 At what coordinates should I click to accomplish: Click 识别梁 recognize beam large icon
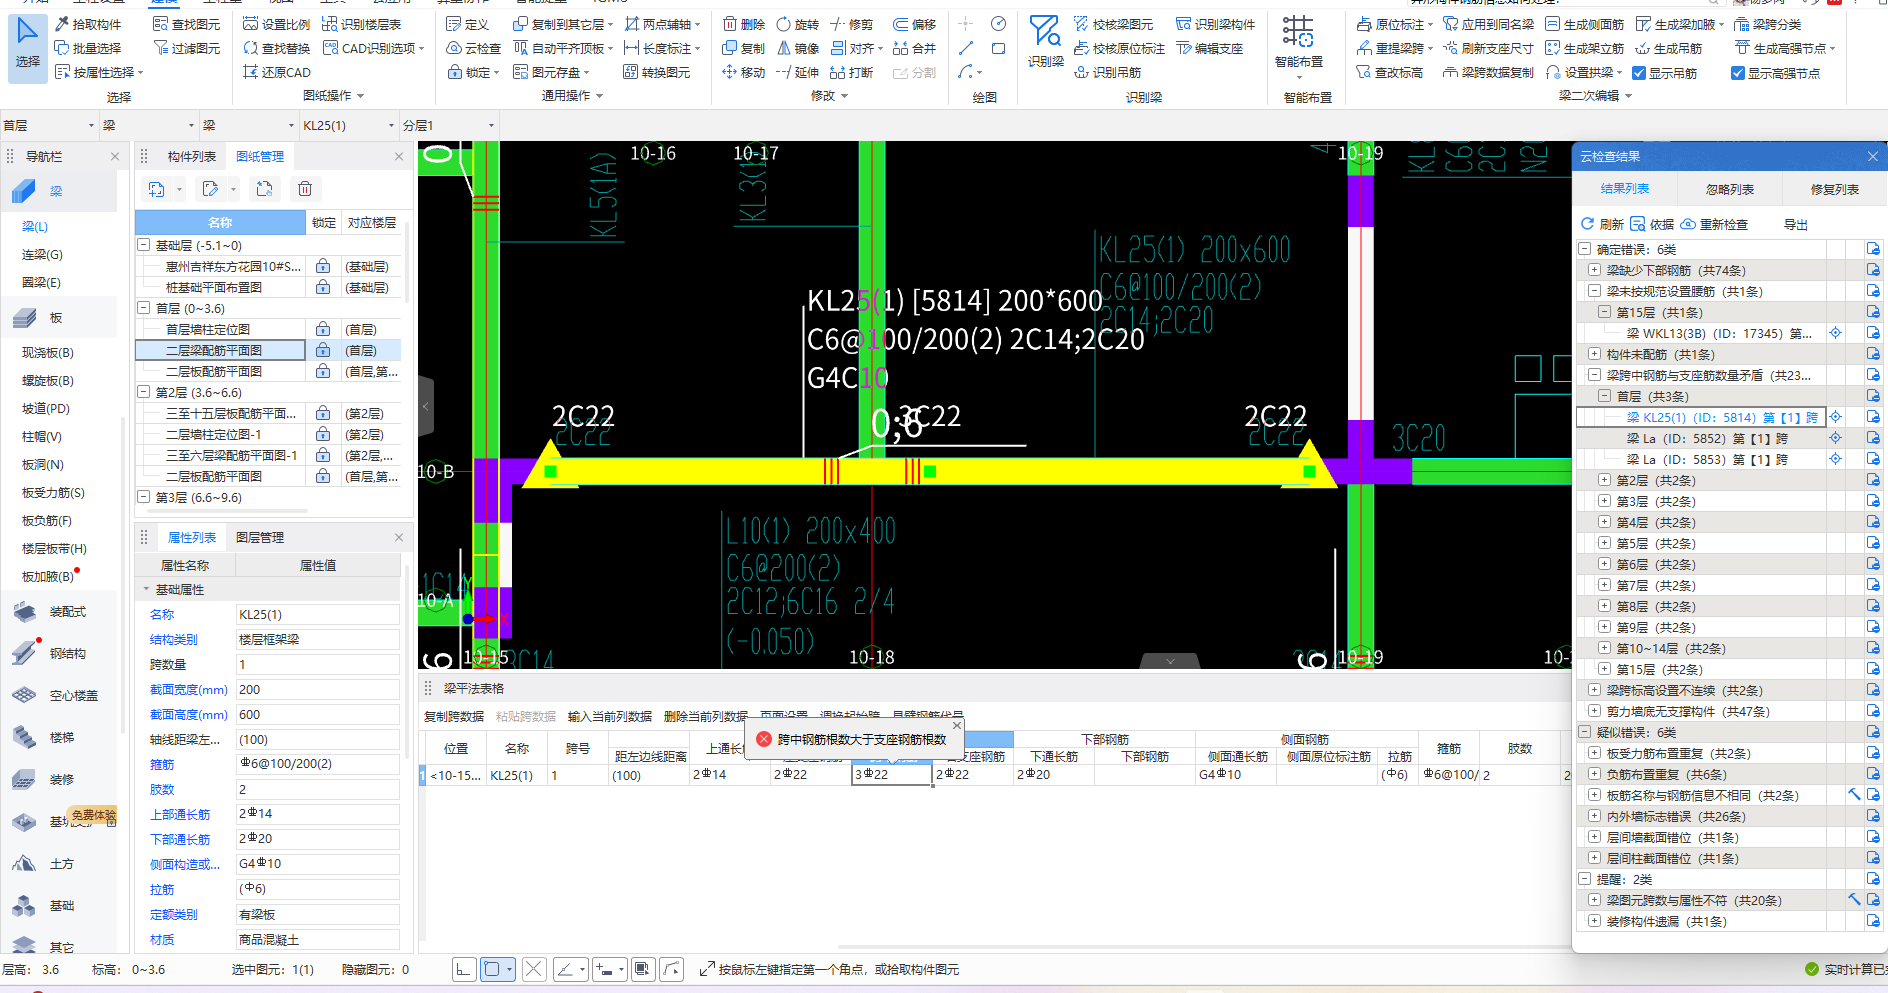point(1045,42)
